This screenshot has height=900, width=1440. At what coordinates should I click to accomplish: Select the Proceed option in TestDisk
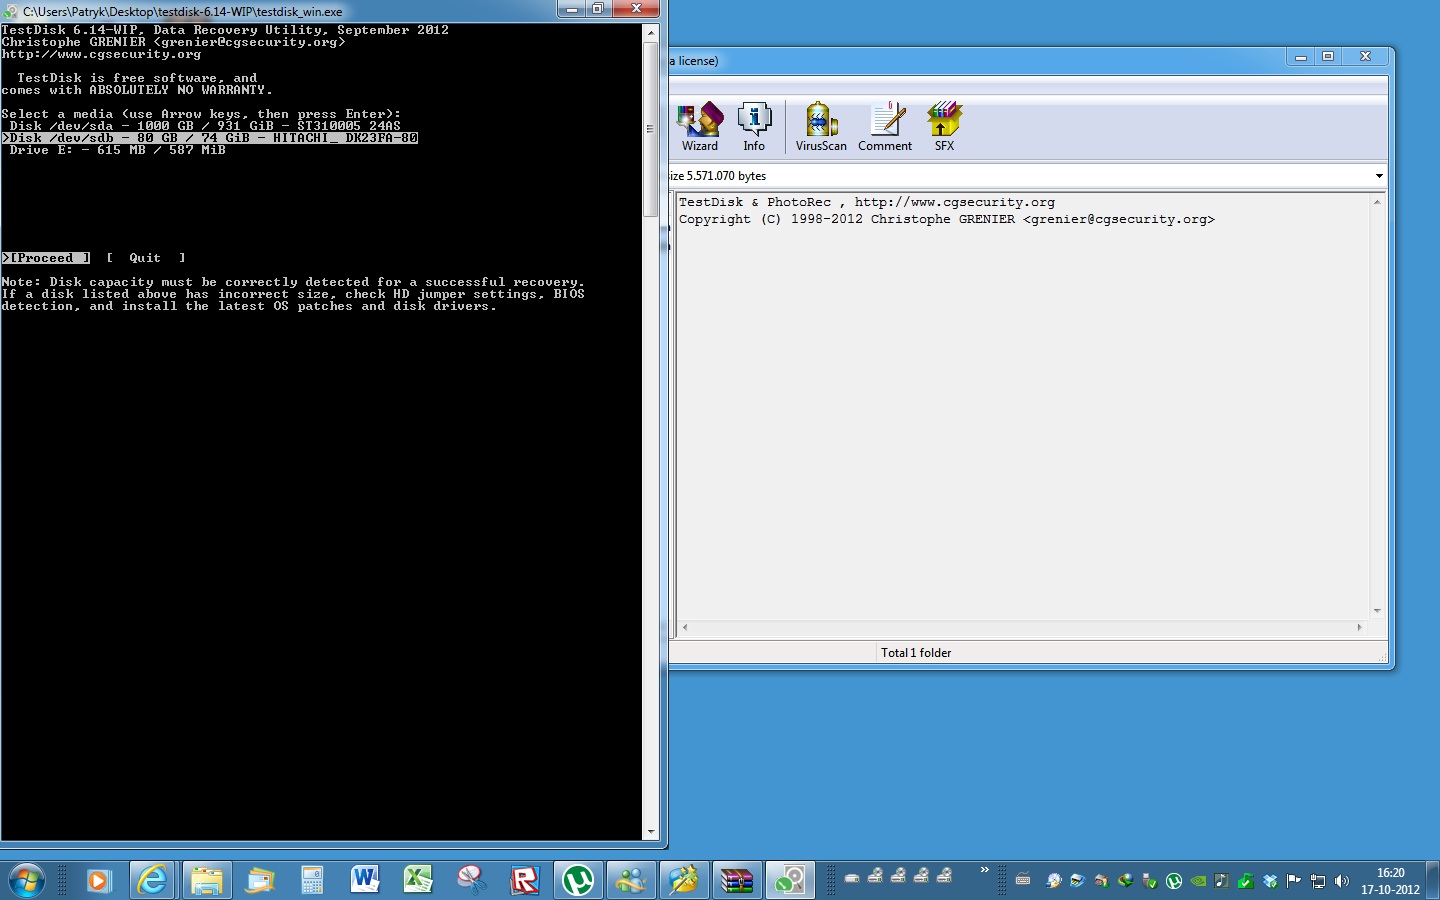[45, 258]
